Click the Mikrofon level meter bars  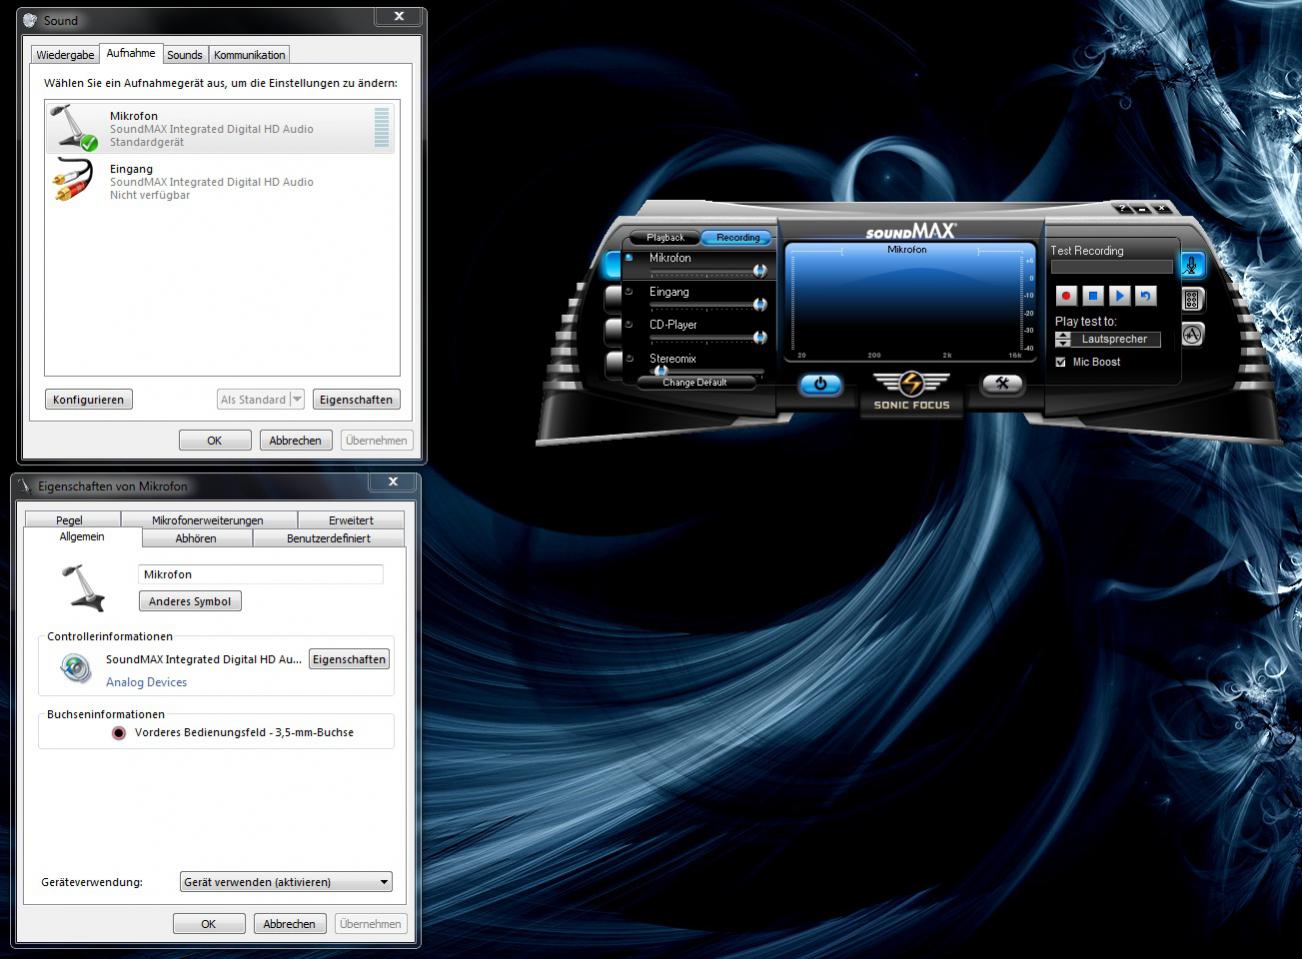click(x=381, y=128)
